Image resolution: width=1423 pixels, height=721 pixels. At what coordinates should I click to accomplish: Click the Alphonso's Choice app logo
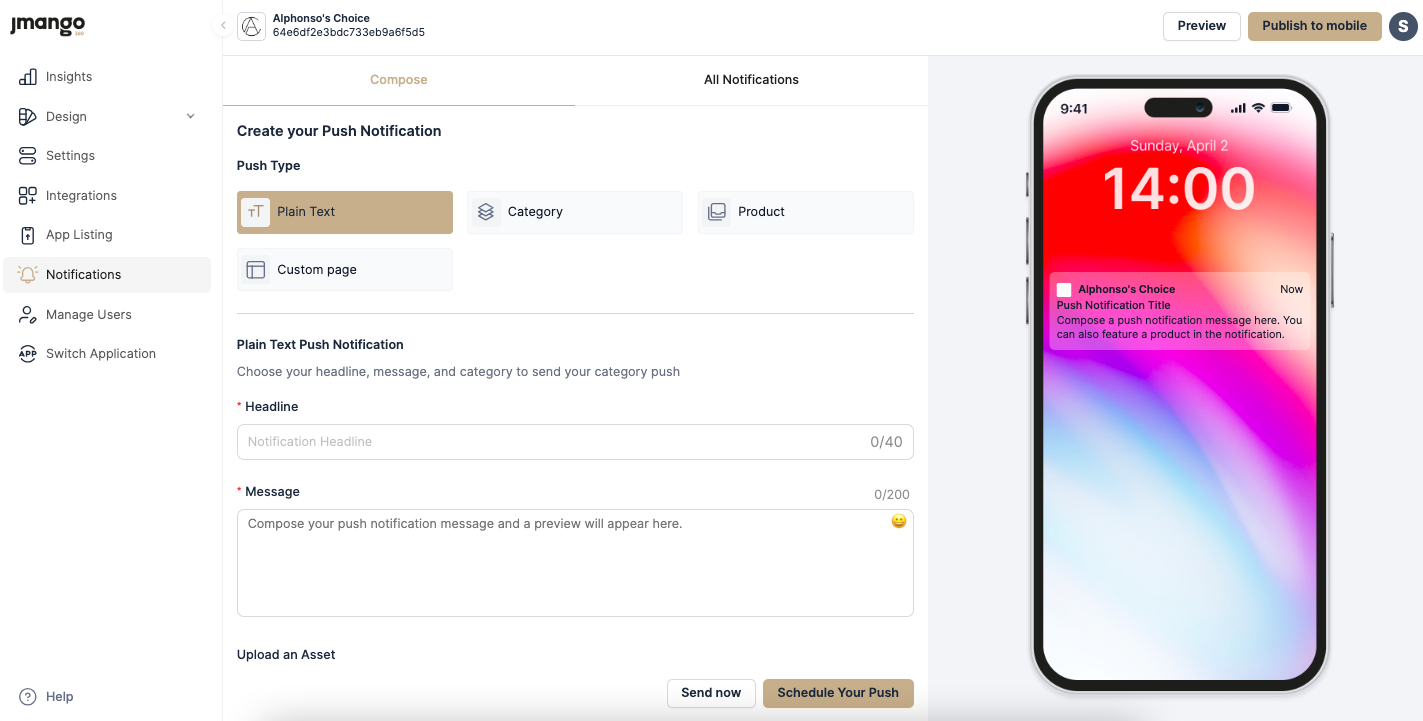(x=251, y=26)
